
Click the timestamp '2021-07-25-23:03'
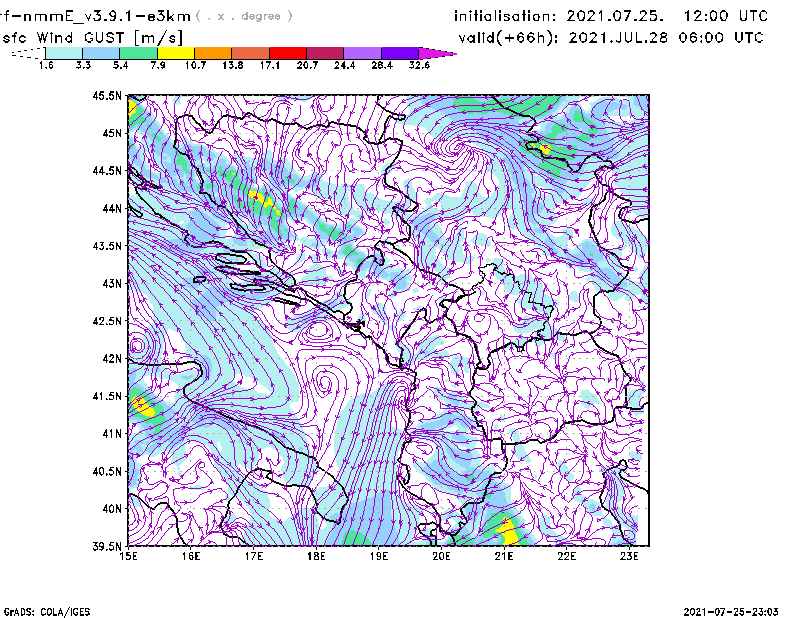point(731,612)
